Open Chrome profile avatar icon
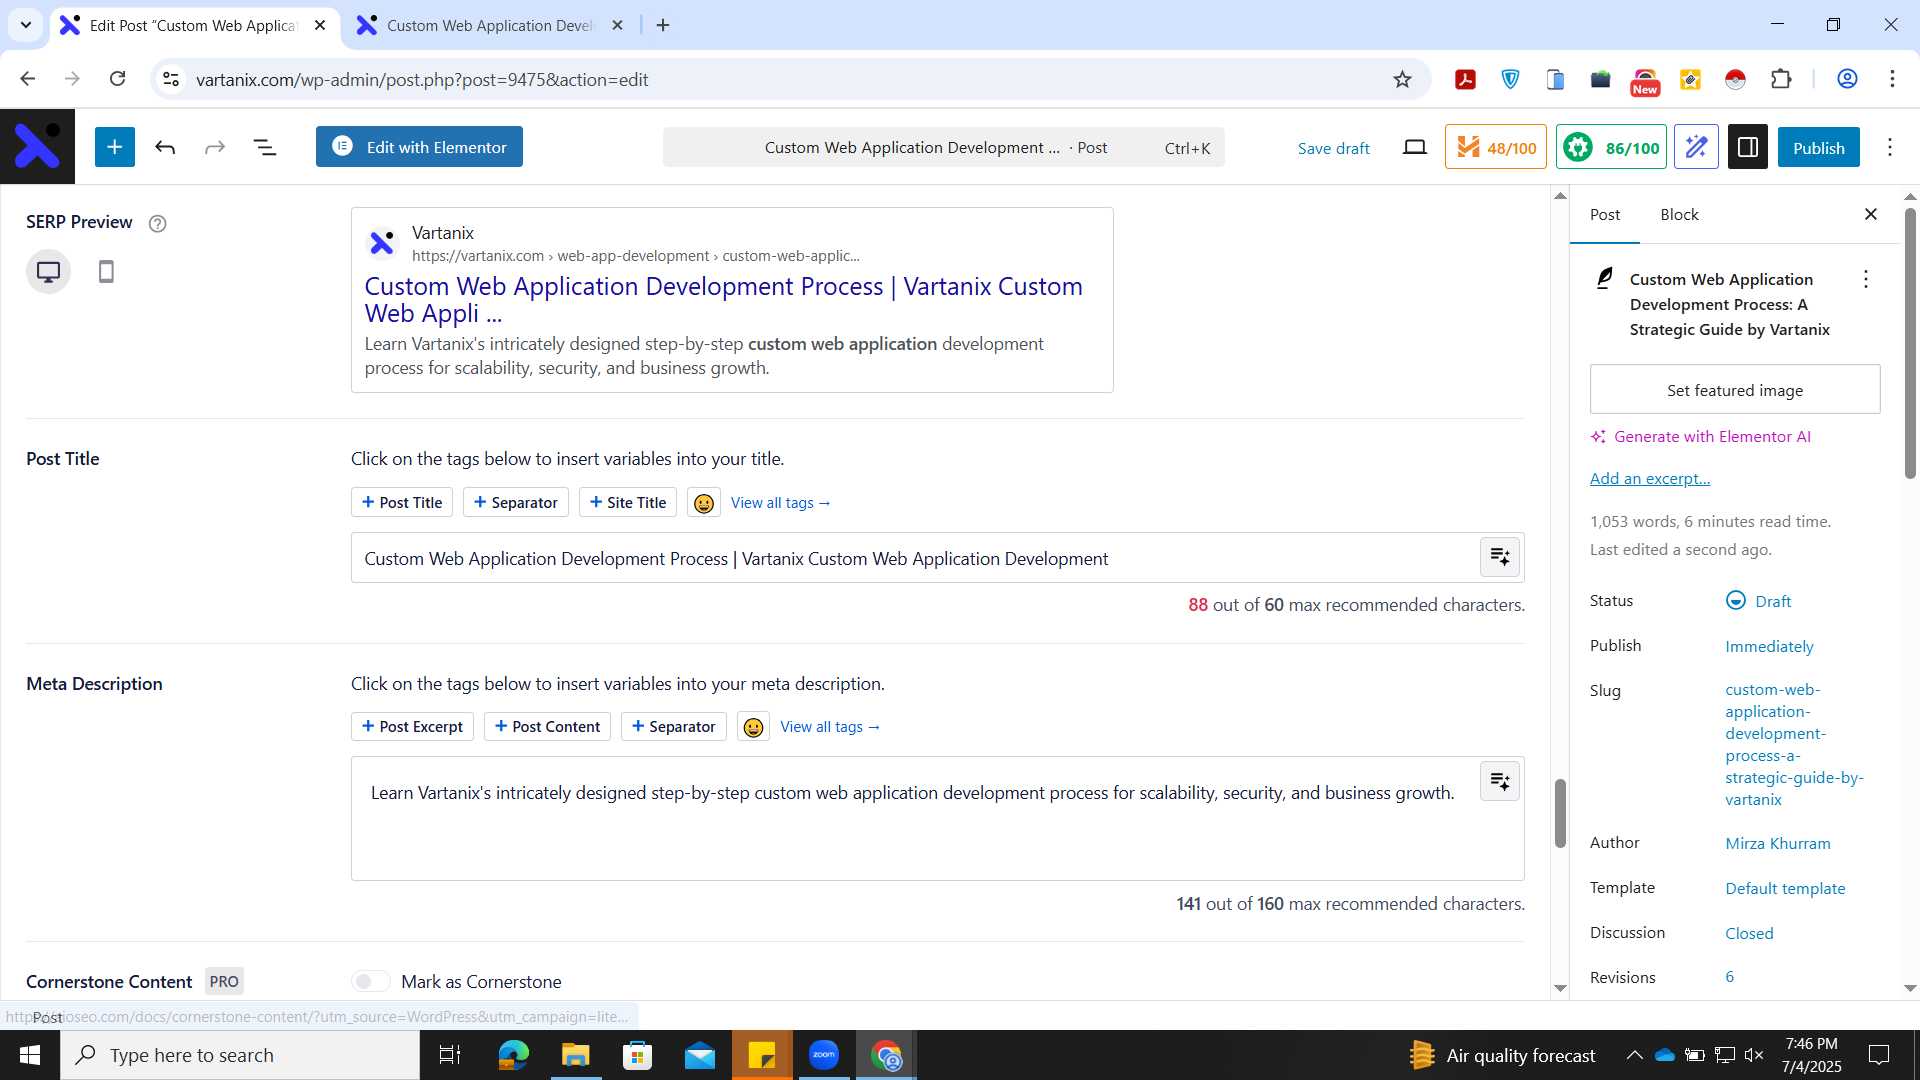 tap(1847, 79)
